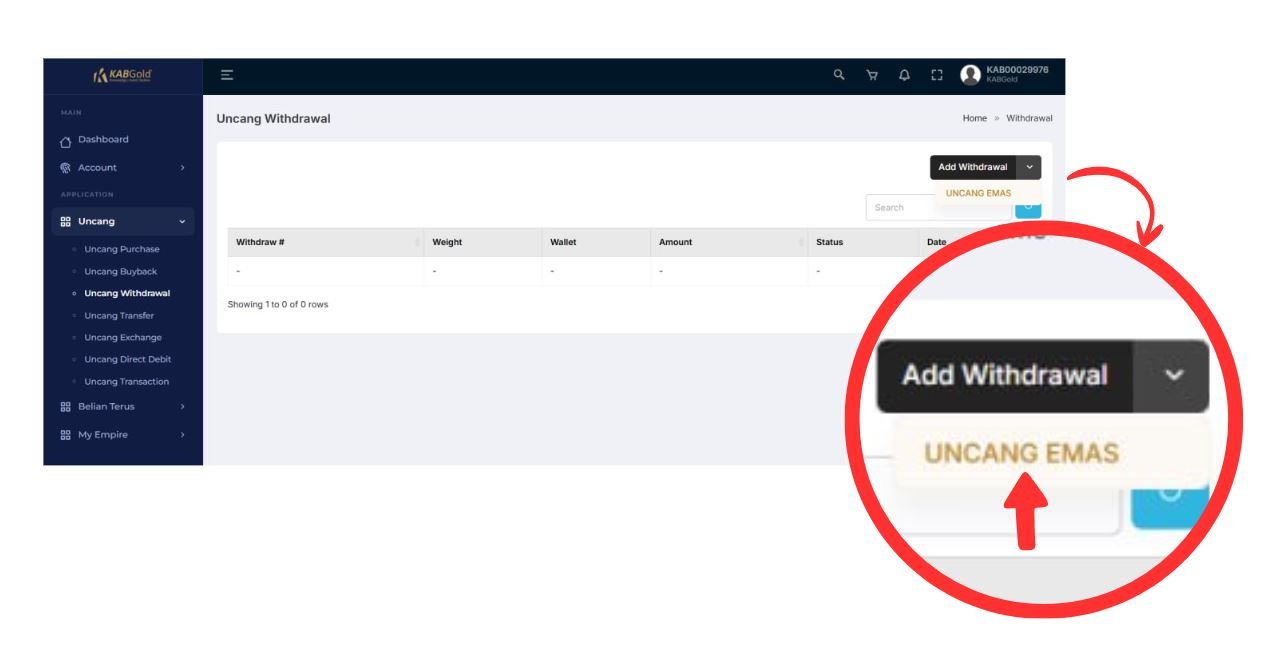1266x664 pixels.
Task: Click the Withdraw # column header text
Action: click(x=260, y=242)
